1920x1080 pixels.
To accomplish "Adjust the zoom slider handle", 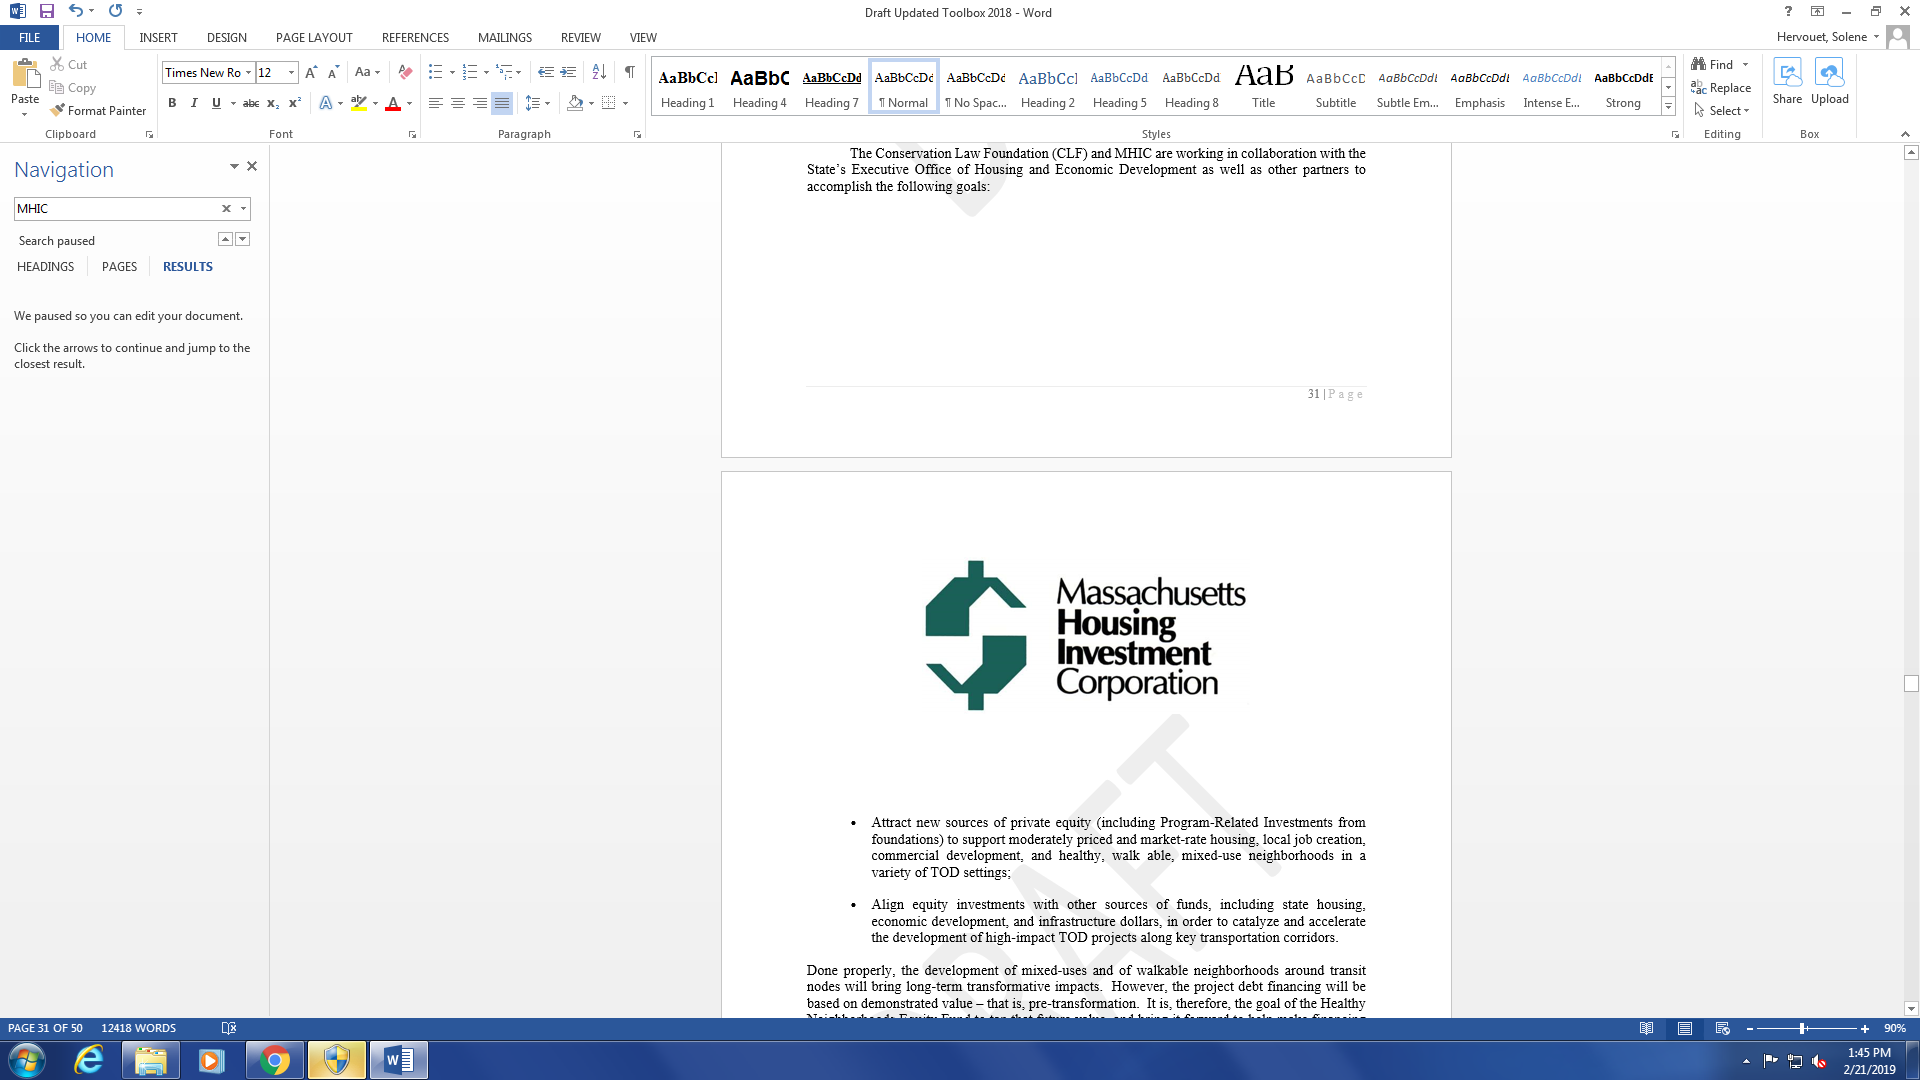I will (1802, 1028).
